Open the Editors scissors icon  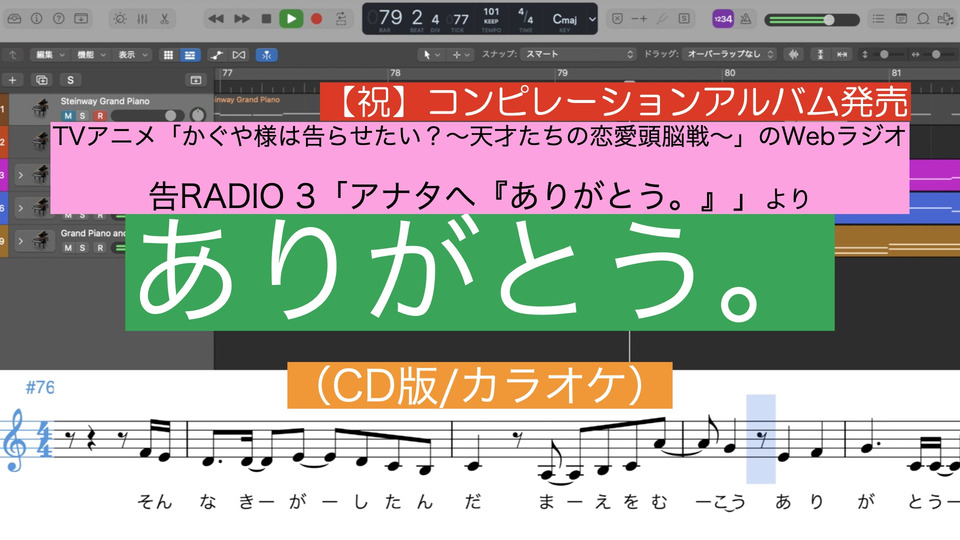pyautogui.click(x=164, y=18)
